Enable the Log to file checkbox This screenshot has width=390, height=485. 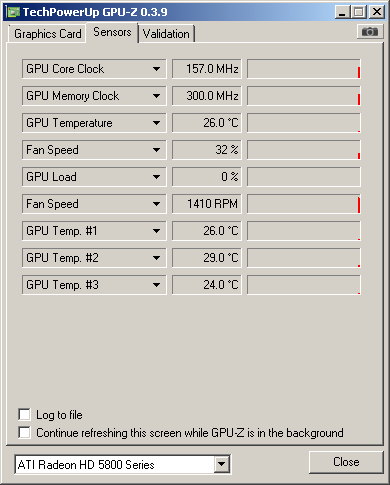coord(24,415)
